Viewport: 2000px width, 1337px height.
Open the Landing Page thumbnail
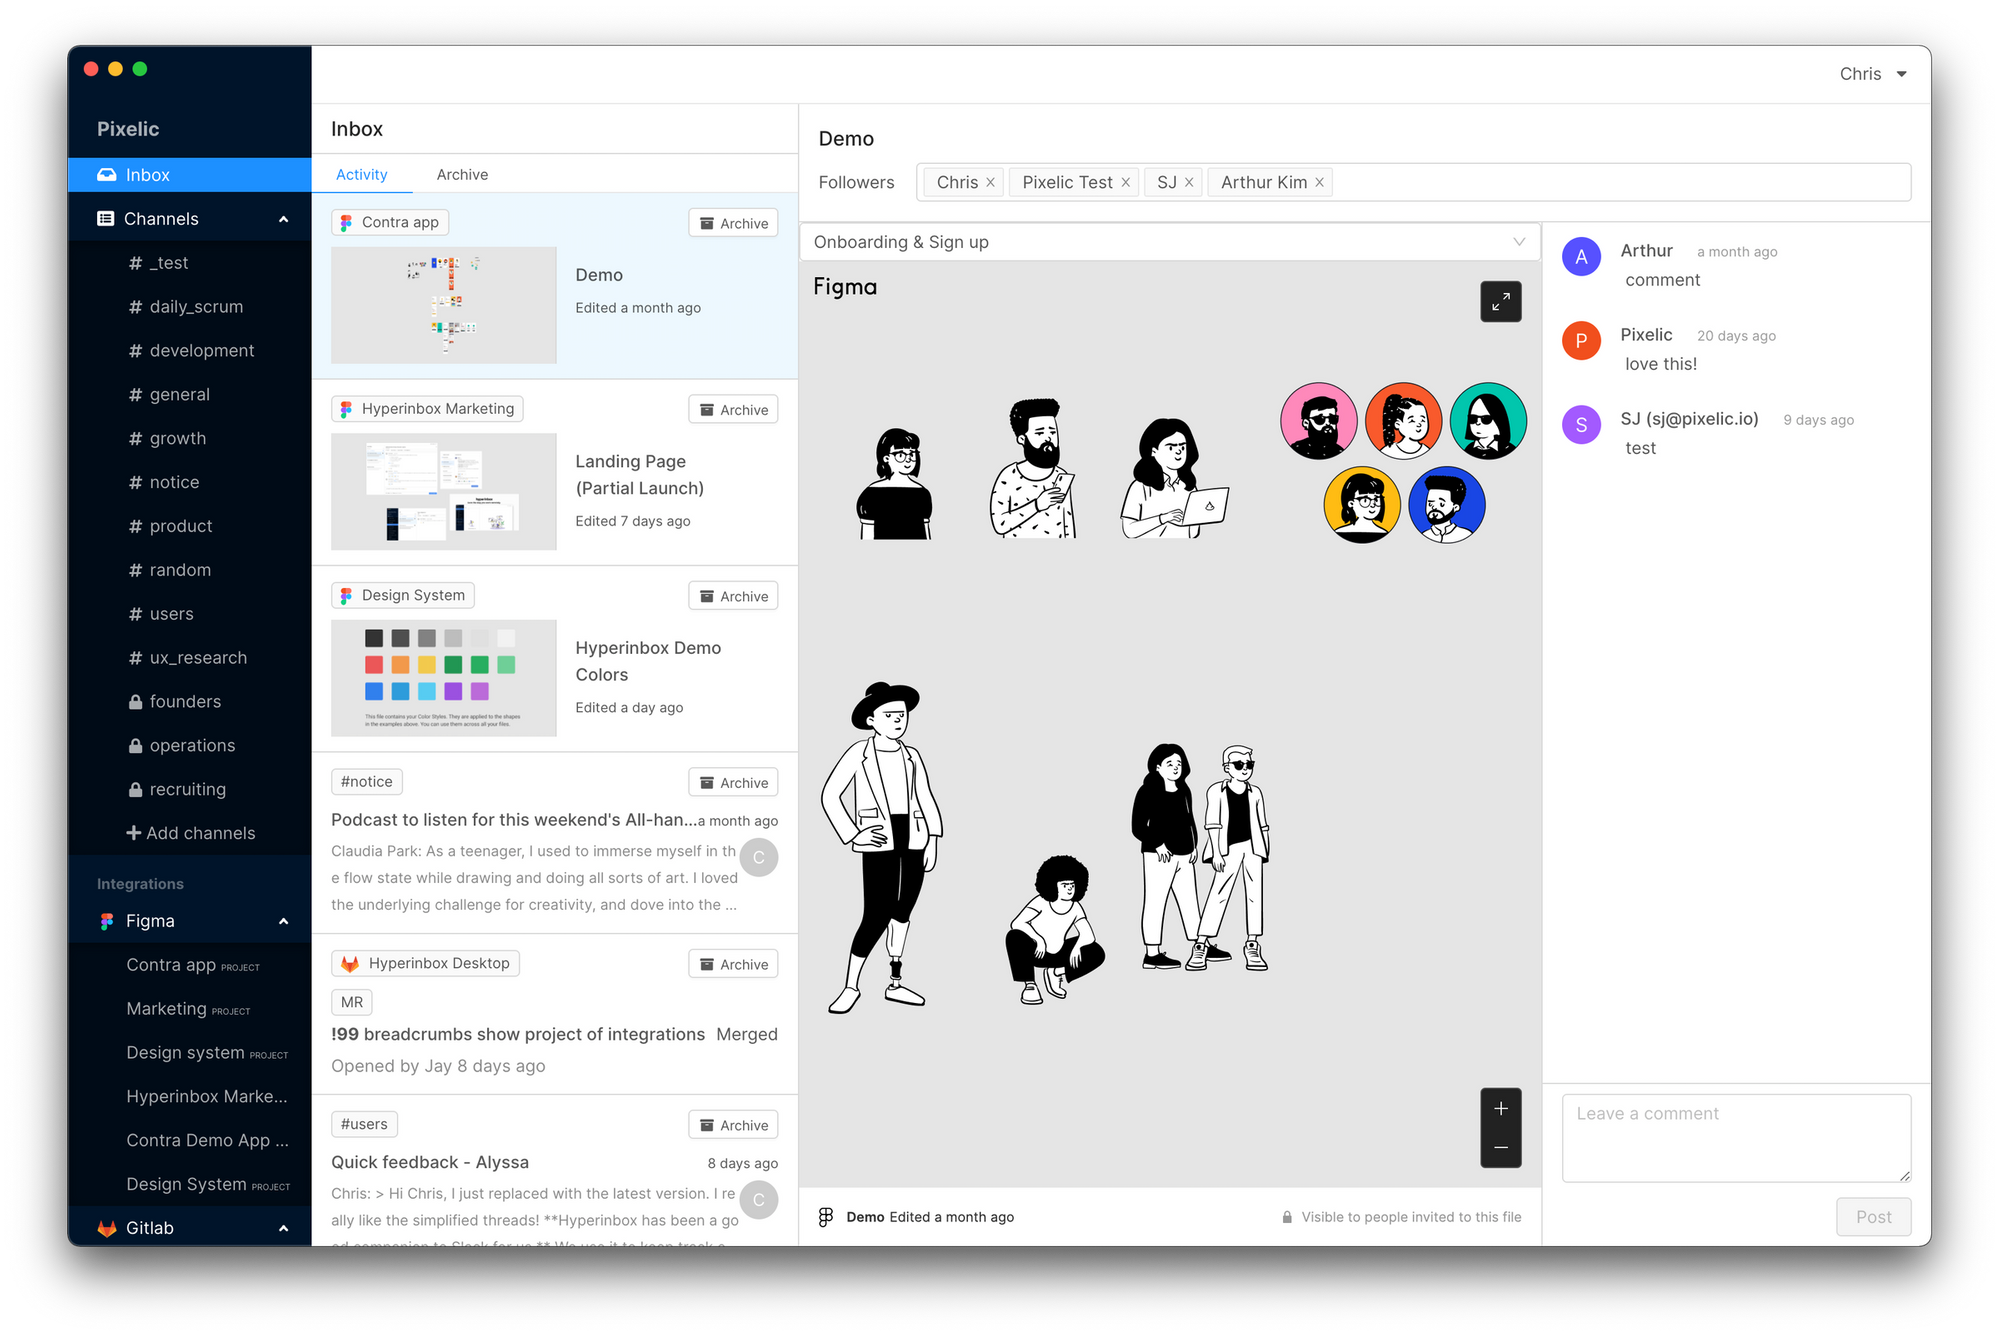point(444,492)
